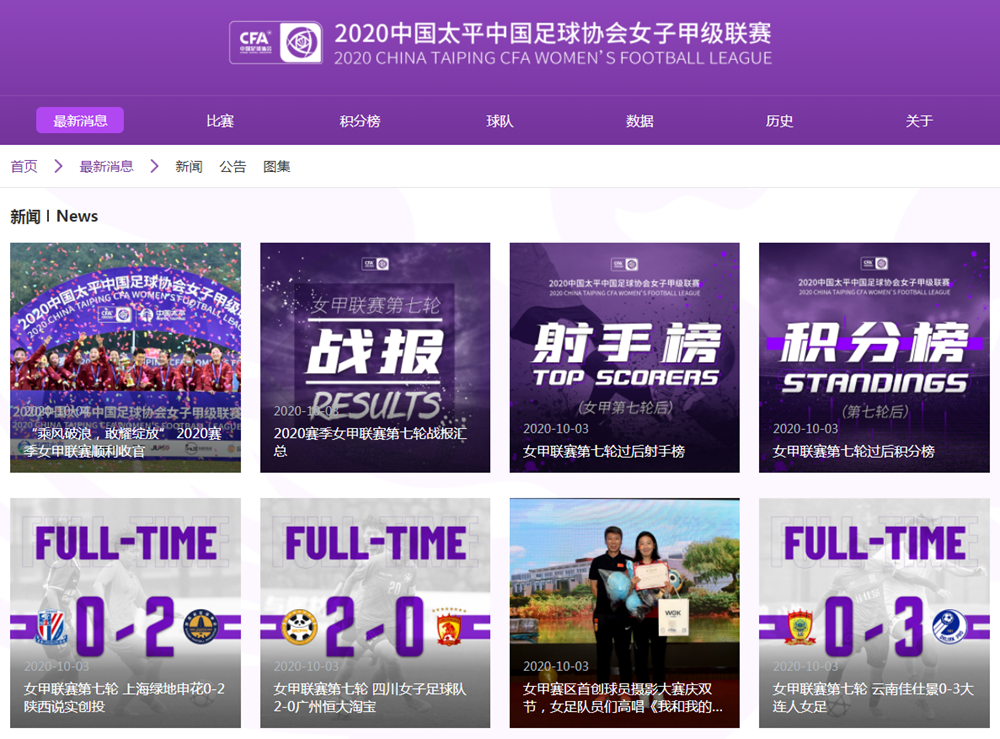Viewport: 1000px width, 739px height.
Task: Open FULL-TIME 0-2 Shanghai match card
Action: [126, 613]
